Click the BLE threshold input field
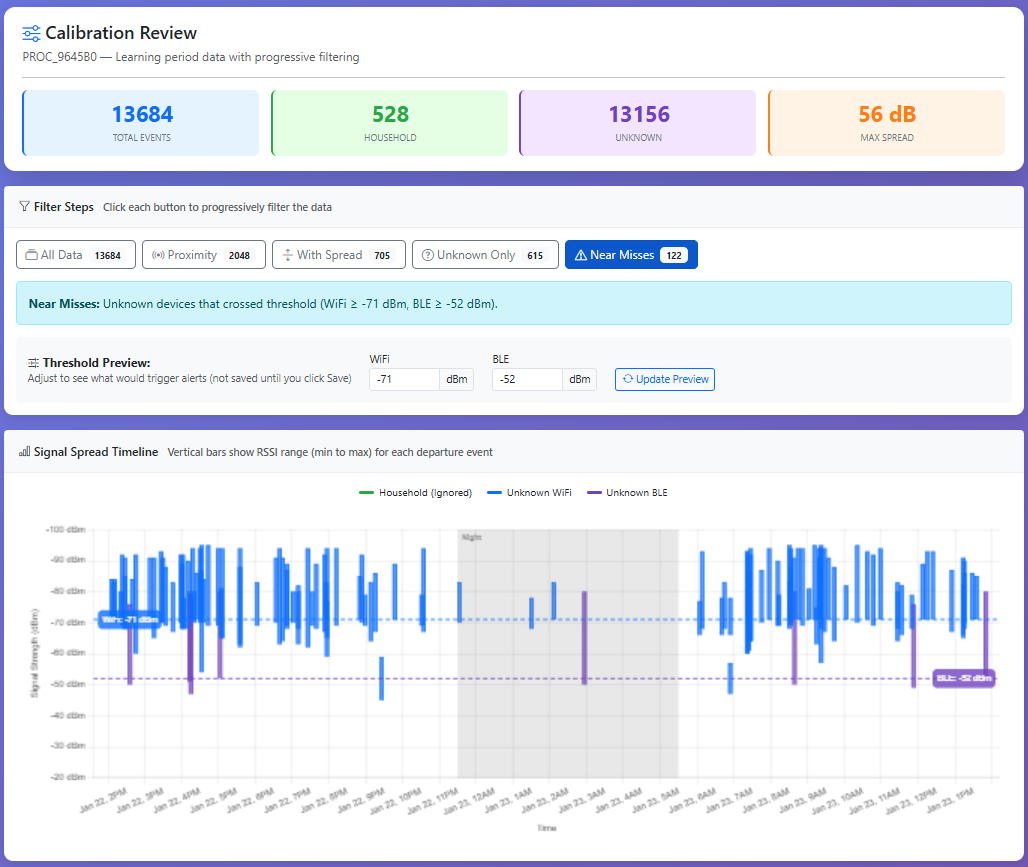Image resolution: width=1028 pixels, height=867 pixels. 527,379
